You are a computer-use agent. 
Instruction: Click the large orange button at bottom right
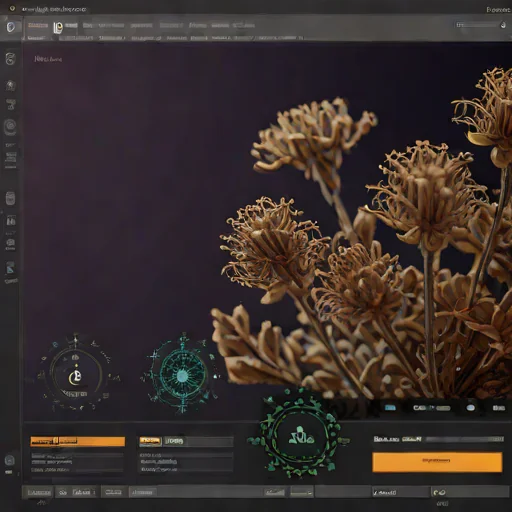(437, 462)
